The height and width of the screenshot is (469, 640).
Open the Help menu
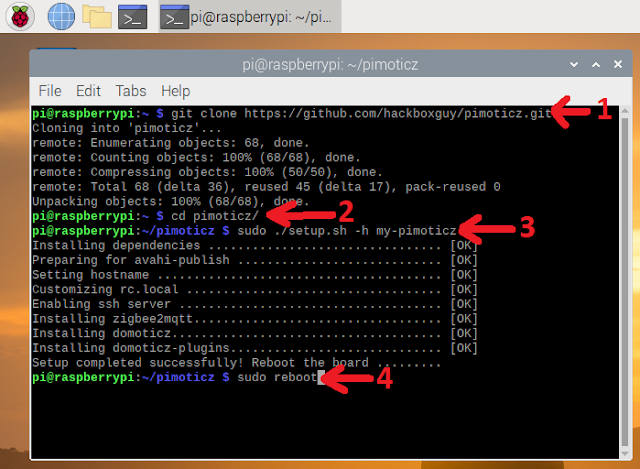(176, 91)
